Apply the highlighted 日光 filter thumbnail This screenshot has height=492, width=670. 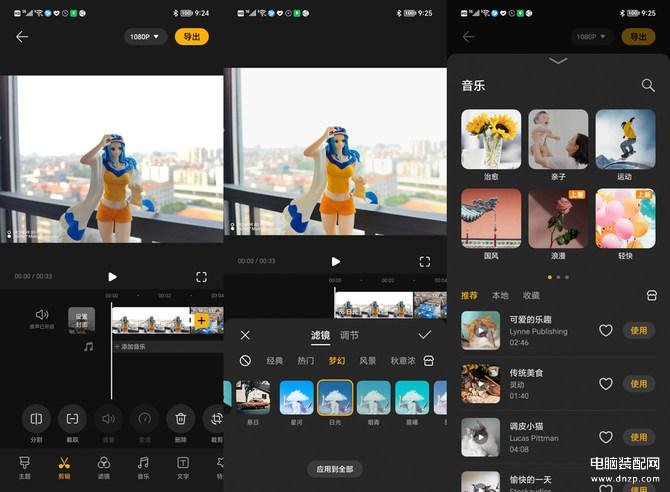pos(335,398)
